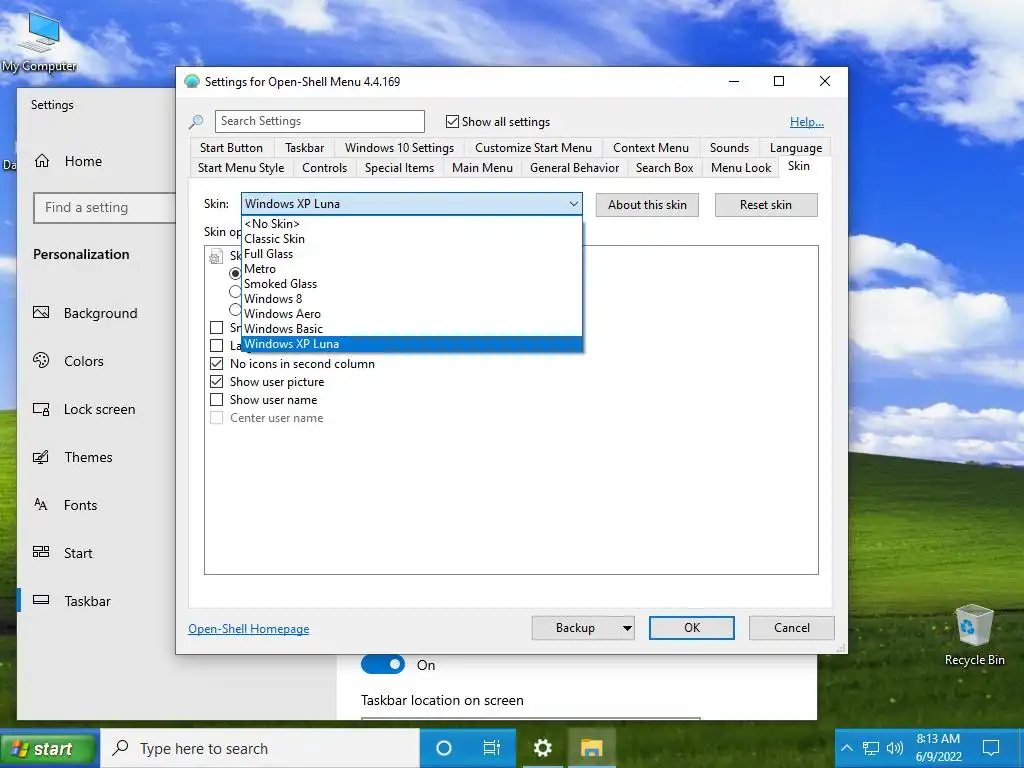Screen dimensions: 1024x768
Task: Open the Main Menu tab
Action: pyautogui.click(x=482, y=168)
